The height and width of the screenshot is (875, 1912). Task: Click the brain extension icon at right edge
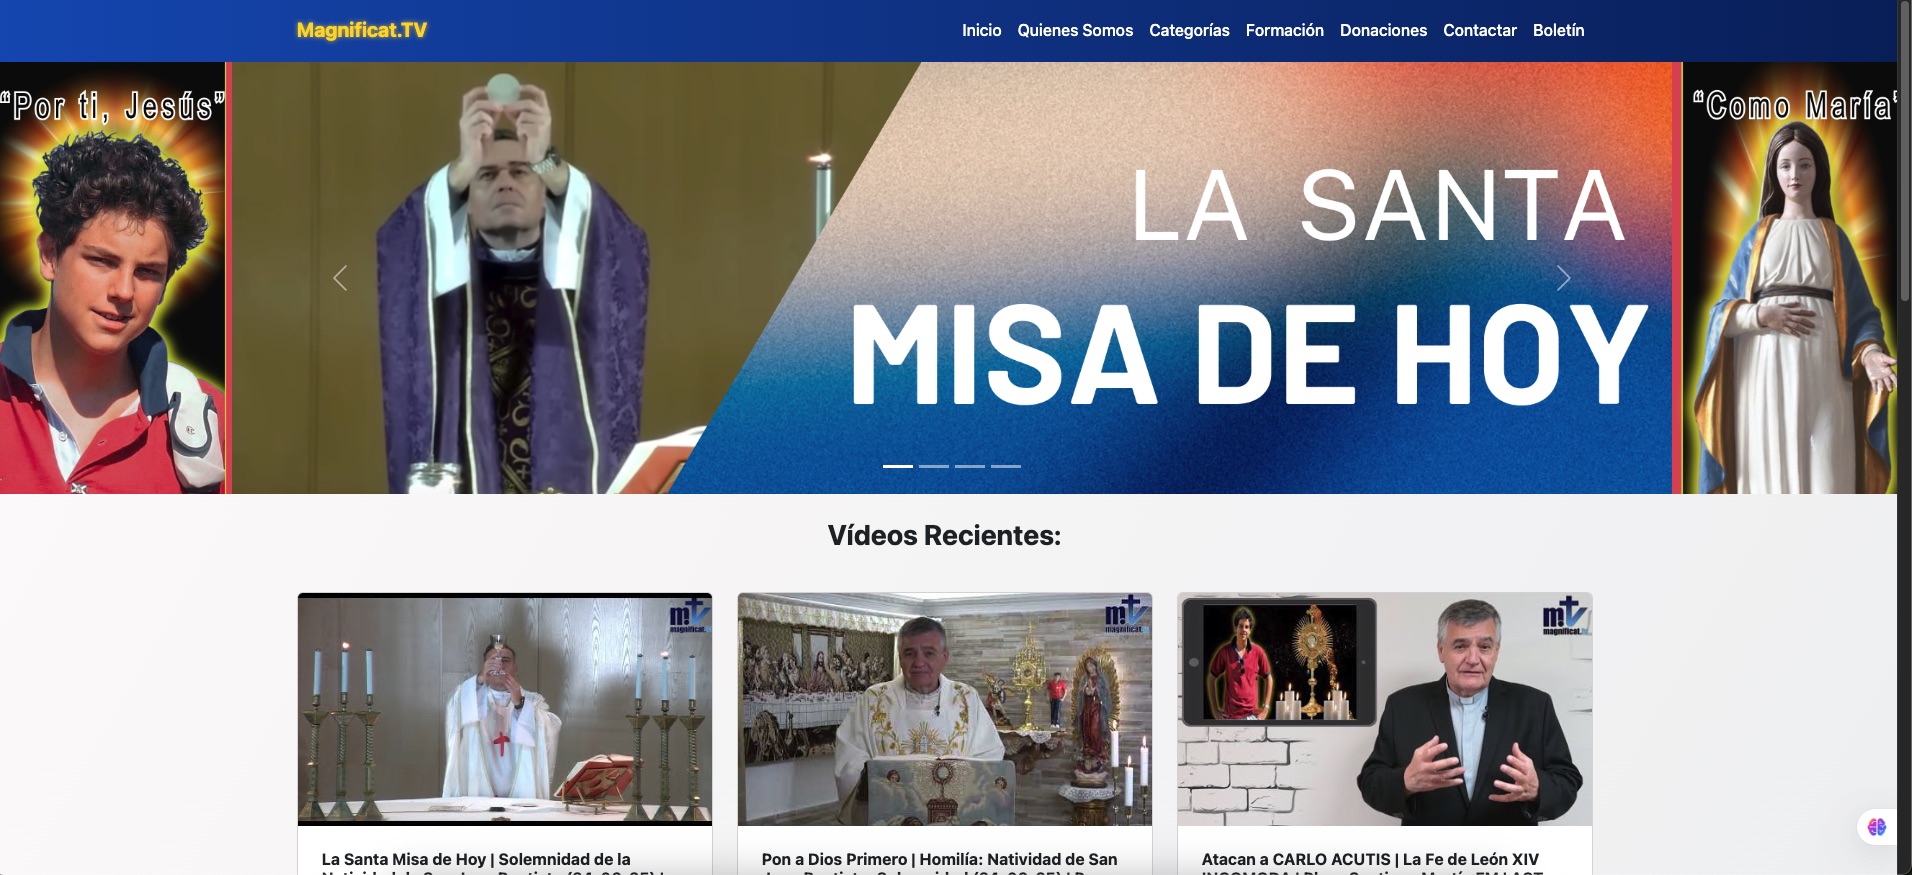1877,827
